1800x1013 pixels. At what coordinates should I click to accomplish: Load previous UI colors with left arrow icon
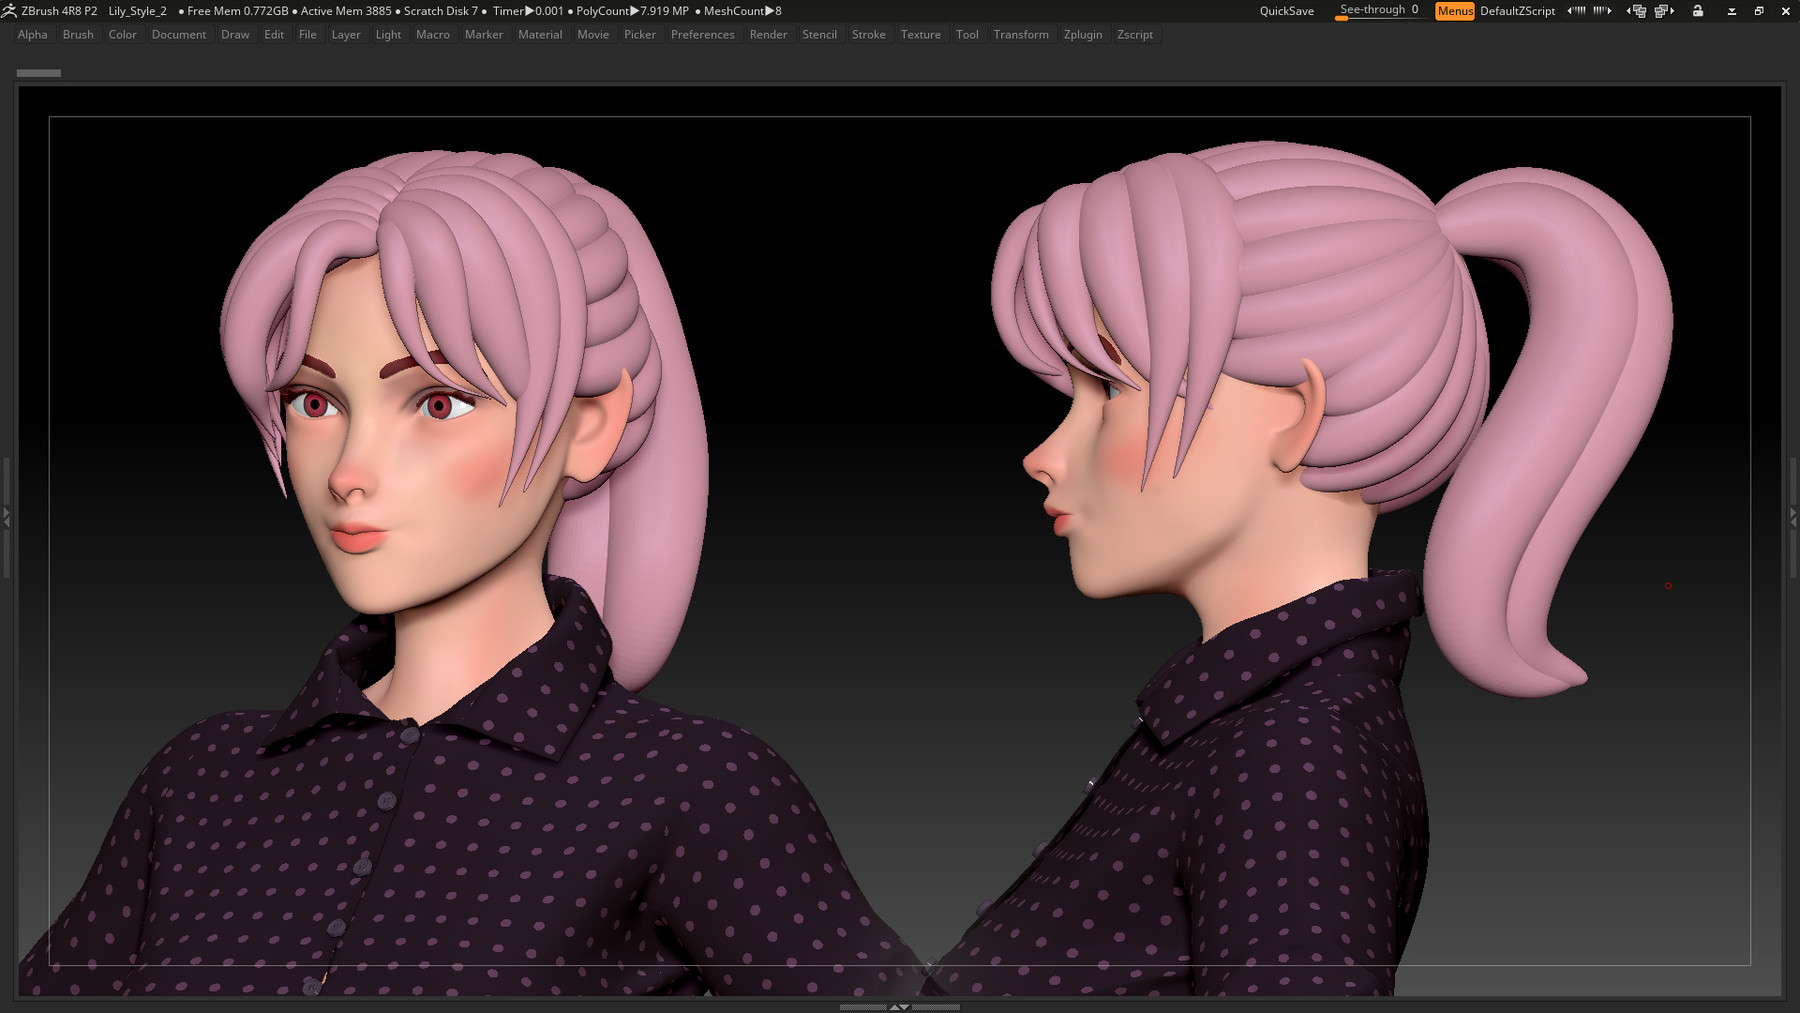tap(1576, 11)
